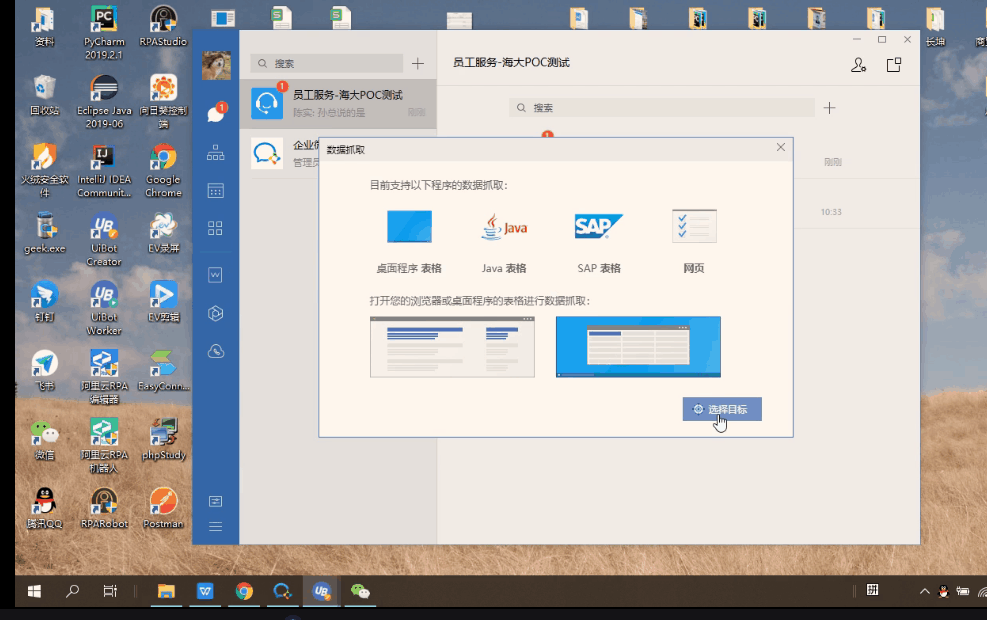987x620 pixels.
Task: Select the Java 表格 icon
Action: pyautogui.click(x=504, y=227)
